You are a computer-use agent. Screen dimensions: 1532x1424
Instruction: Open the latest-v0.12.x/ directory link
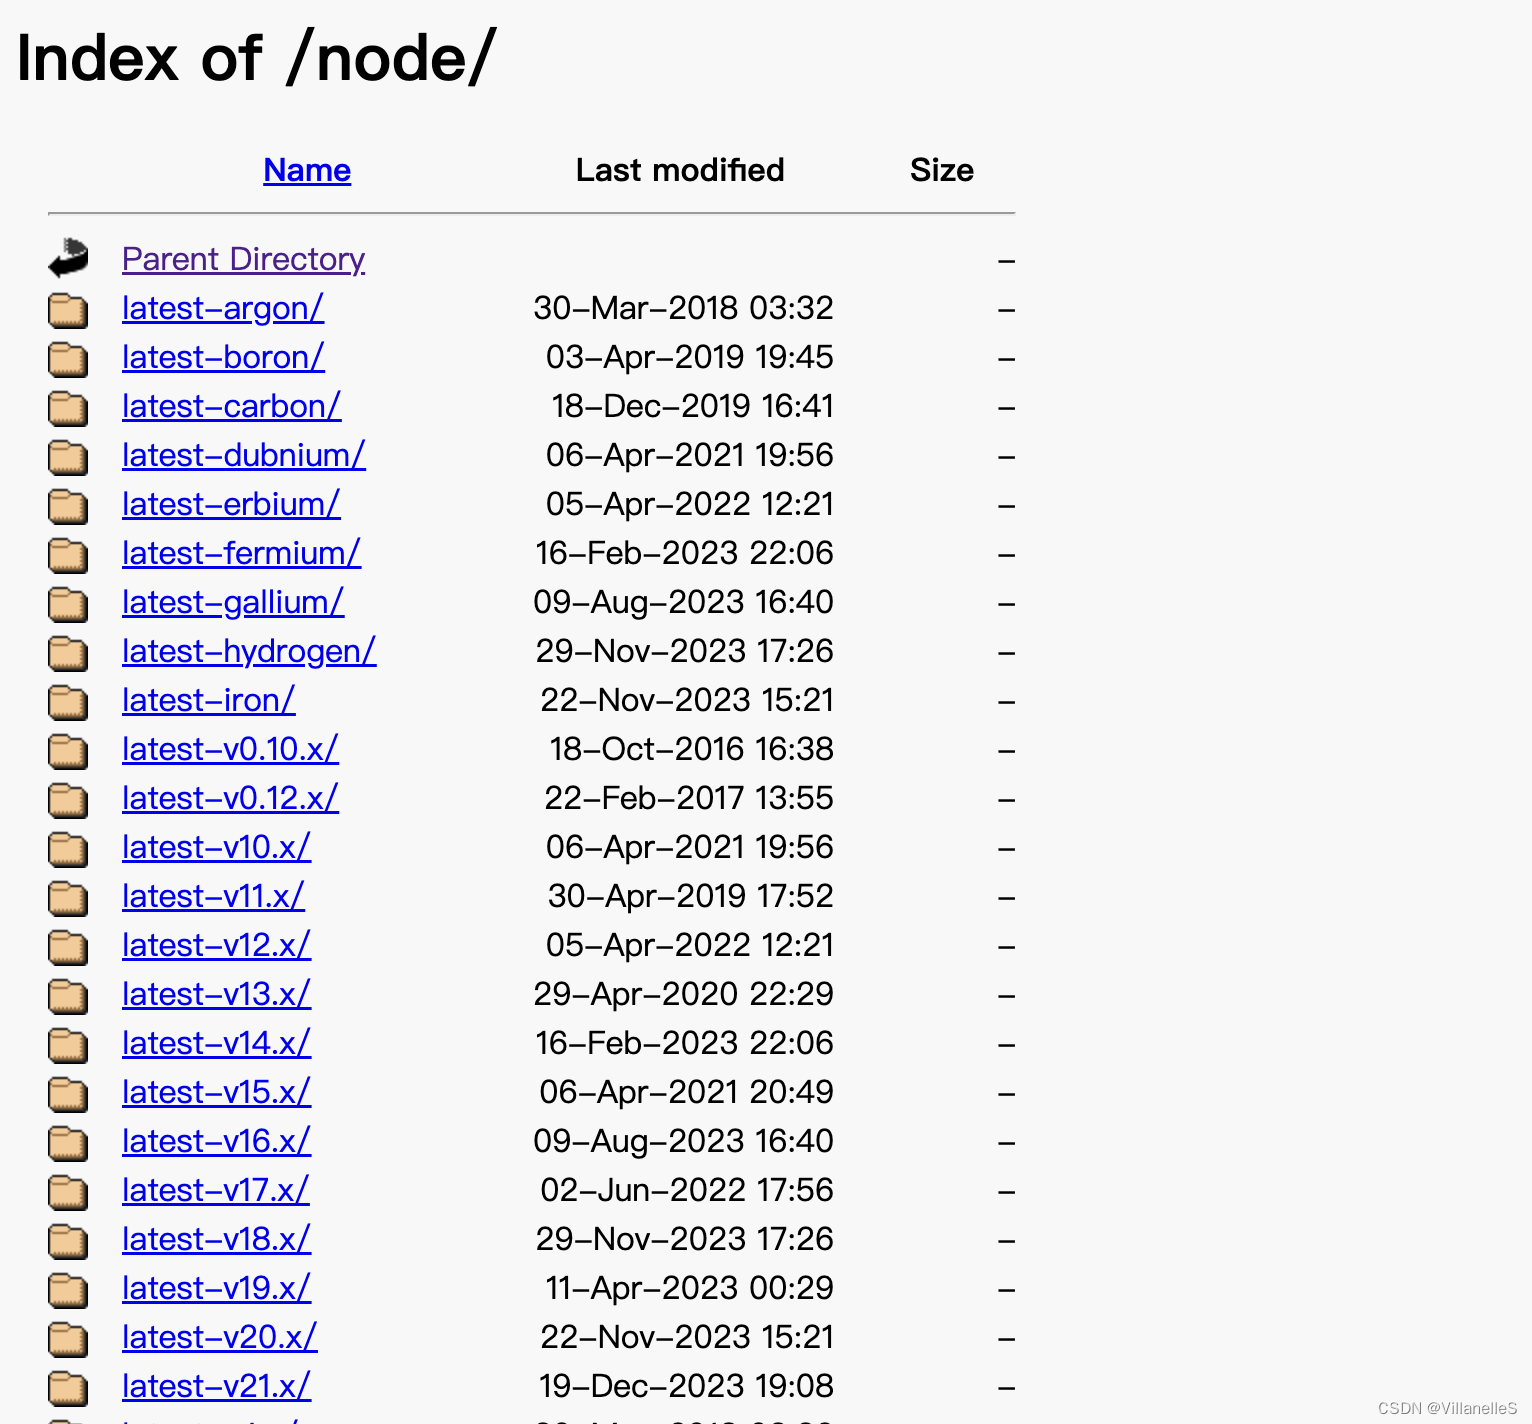230,798
